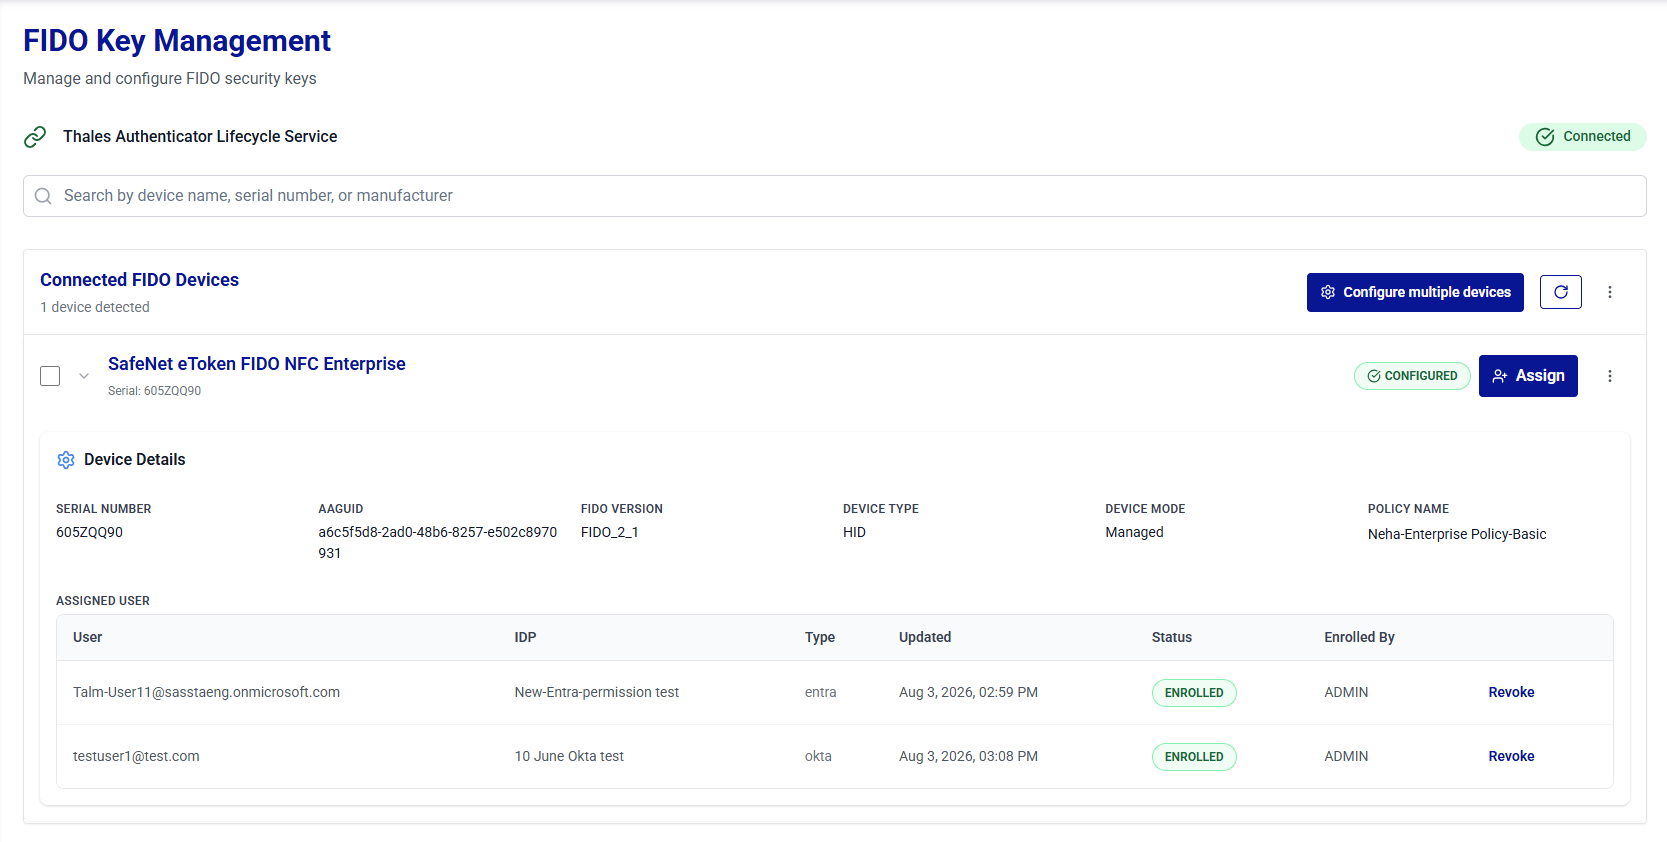Click ADMIN in Talm-User11 row
The image size is (1667, 842).
[1346, 692]
